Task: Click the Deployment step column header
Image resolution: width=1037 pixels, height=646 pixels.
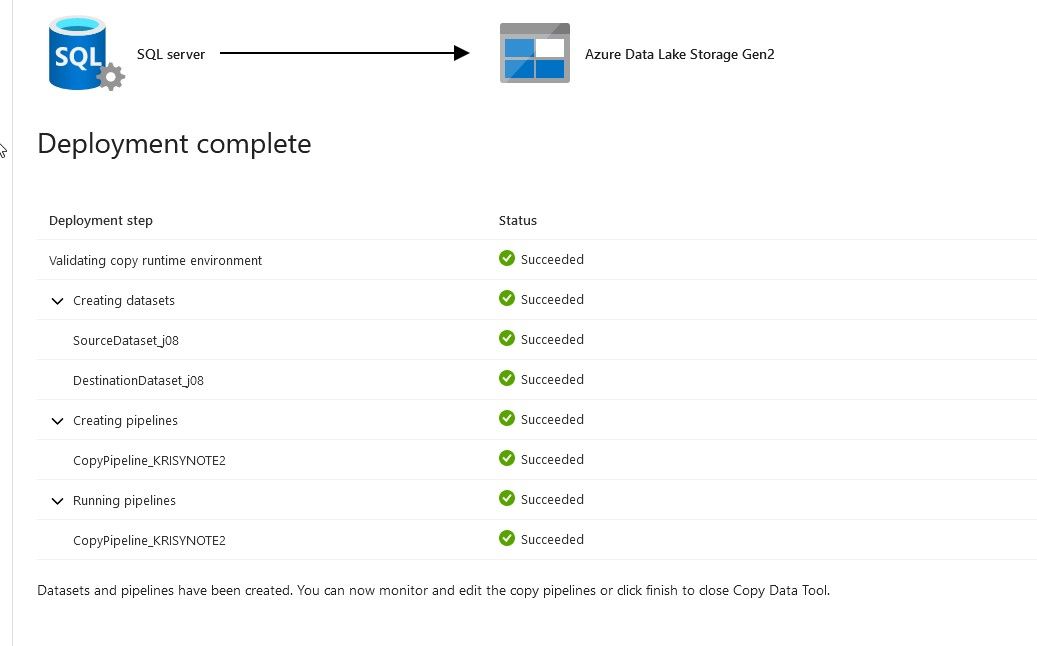Action: point(101,221)
